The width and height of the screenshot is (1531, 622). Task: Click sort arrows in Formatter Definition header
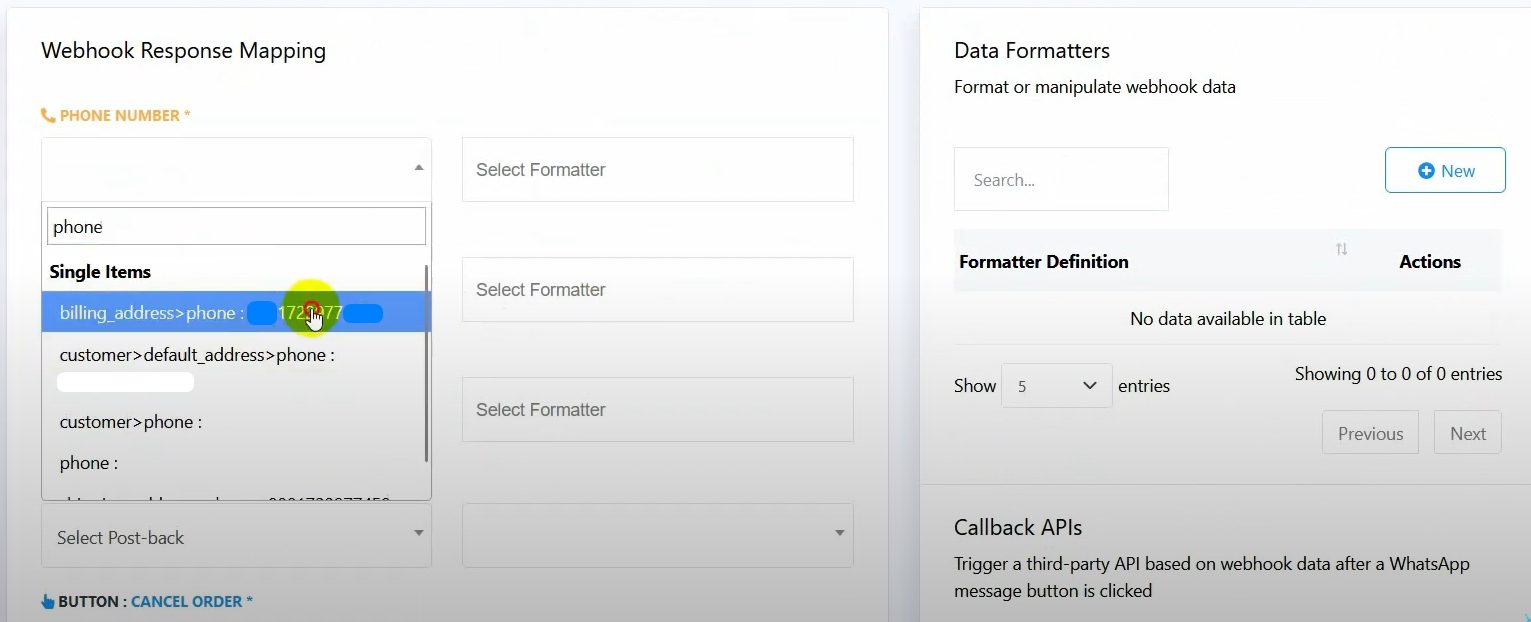(1341, 249)
